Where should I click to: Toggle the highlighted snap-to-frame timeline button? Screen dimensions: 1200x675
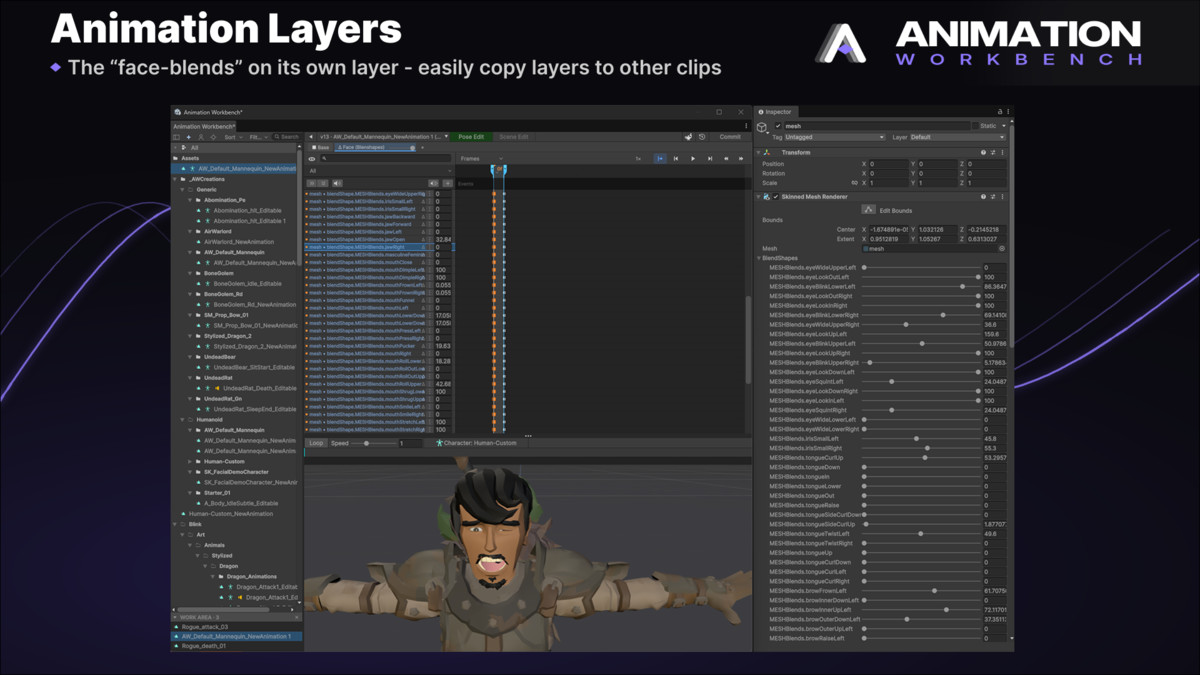660,158
